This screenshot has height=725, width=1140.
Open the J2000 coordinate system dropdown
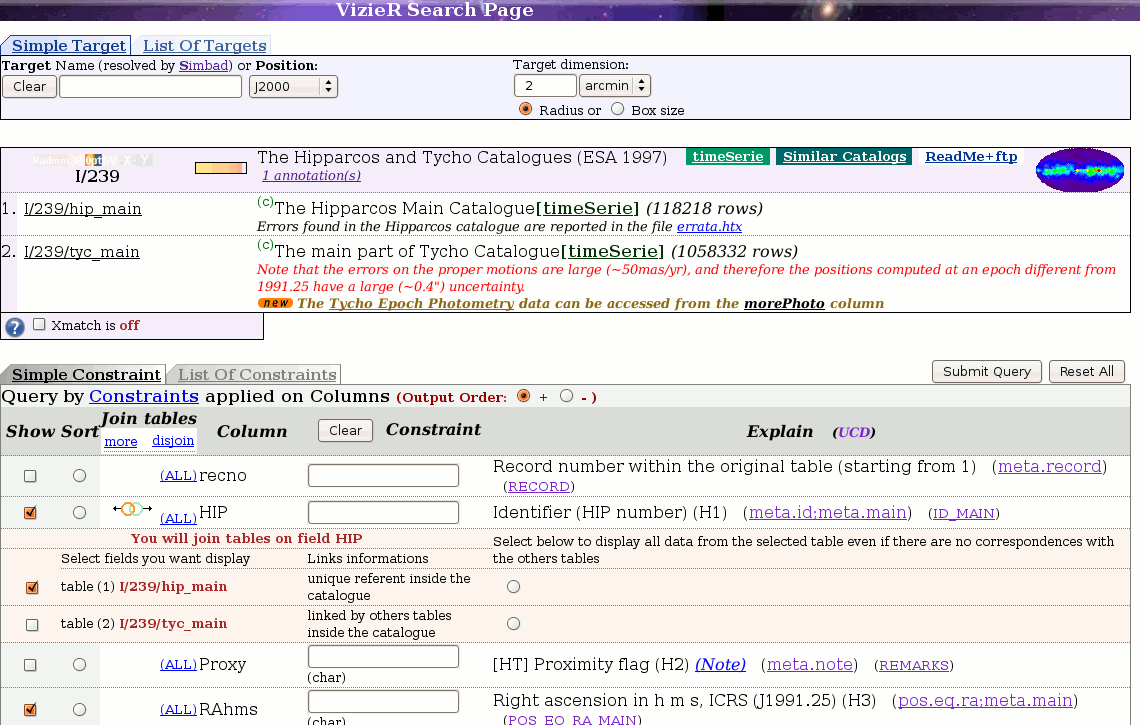pos(293,87)
